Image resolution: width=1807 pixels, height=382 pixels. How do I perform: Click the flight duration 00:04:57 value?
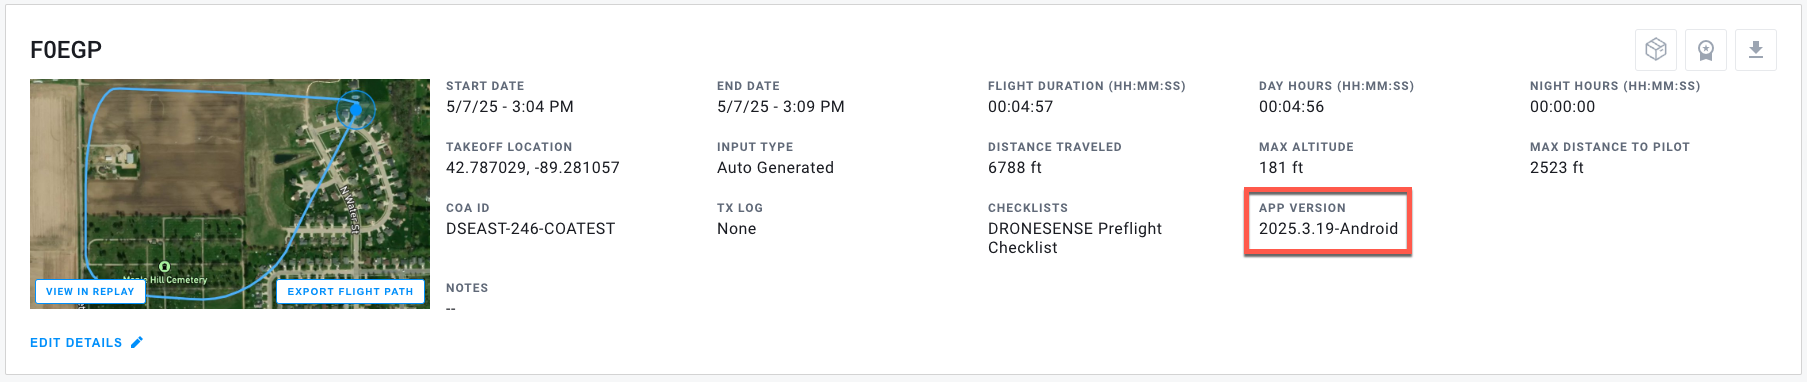coord(1021,107)
